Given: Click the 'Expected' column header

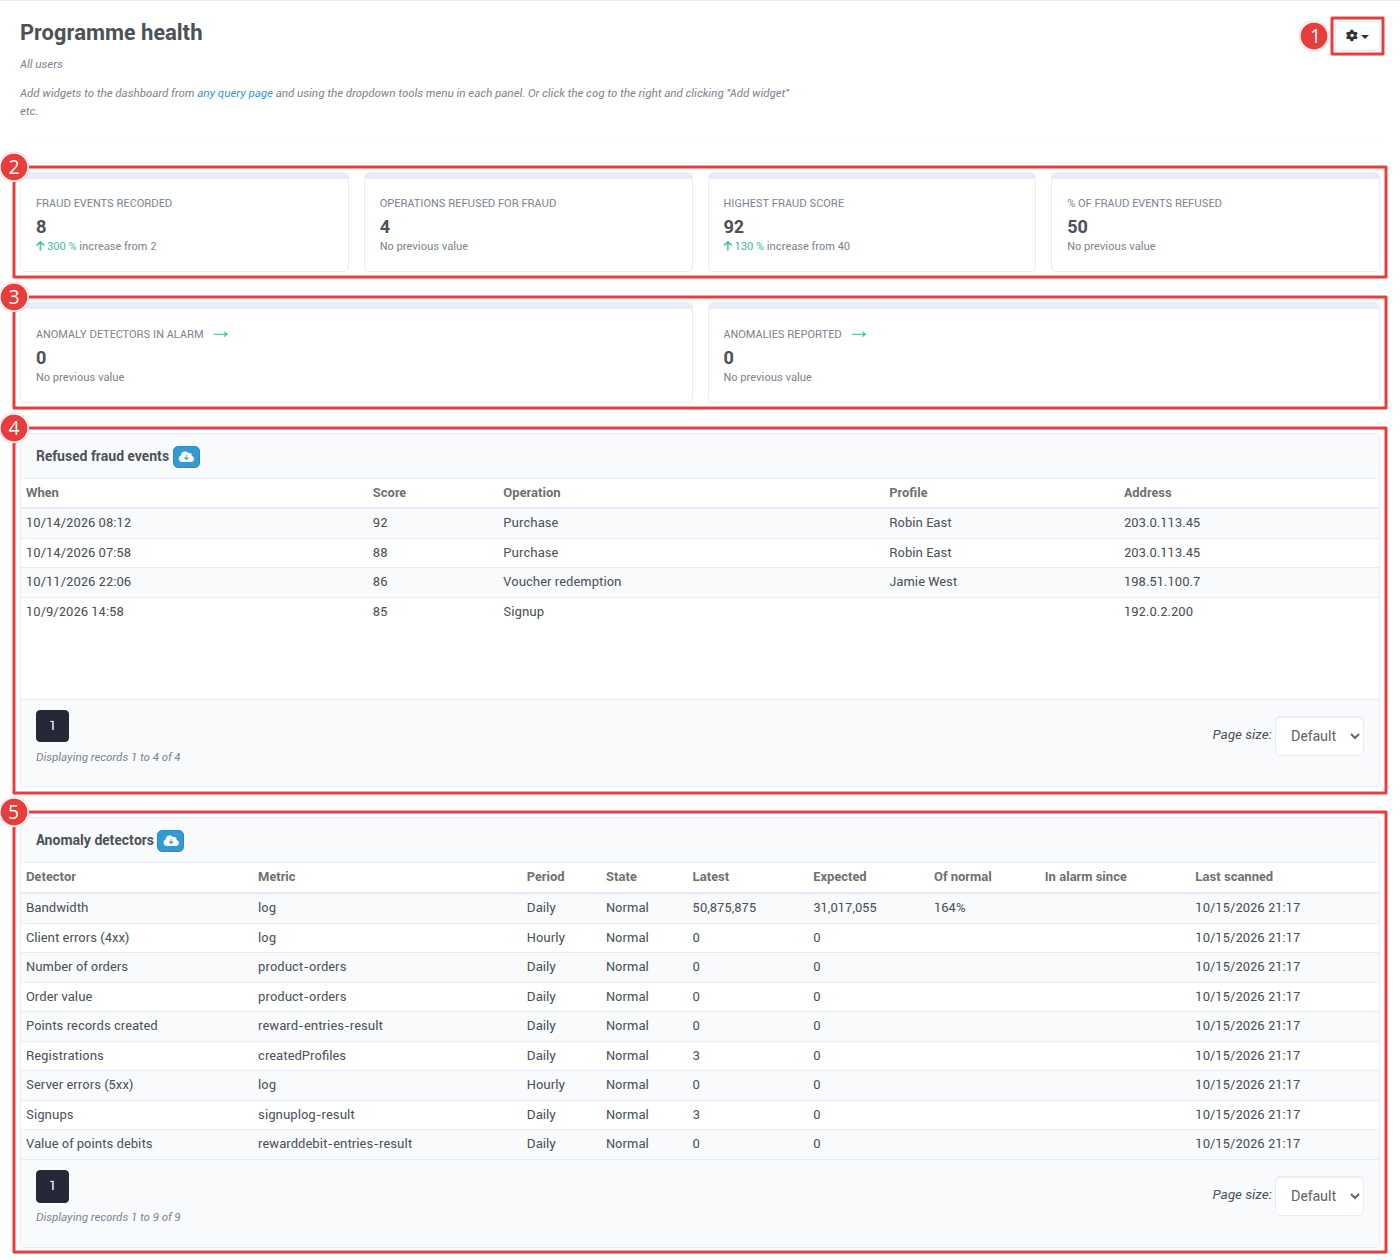Looking at the screenshot, I should pyautogui.click(x=840, y=877).
